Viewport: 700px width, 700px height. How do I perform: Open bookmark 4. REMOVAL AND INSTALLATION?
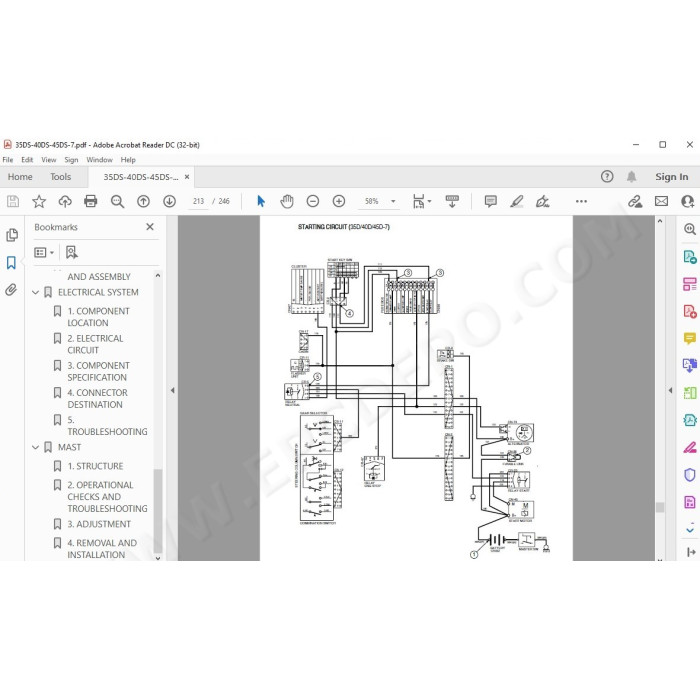pos(102,549)
